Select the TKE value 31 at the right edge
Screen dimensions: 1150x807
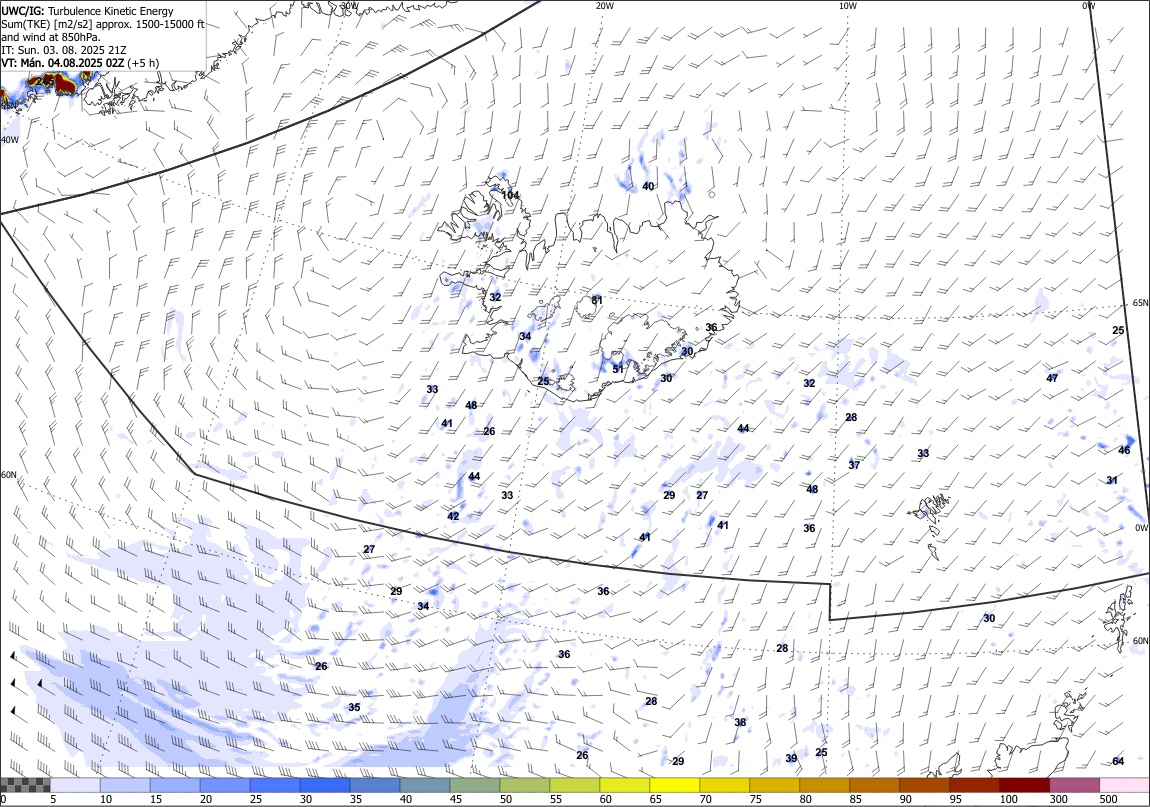pyautogui.click(x=1112, y=481)
